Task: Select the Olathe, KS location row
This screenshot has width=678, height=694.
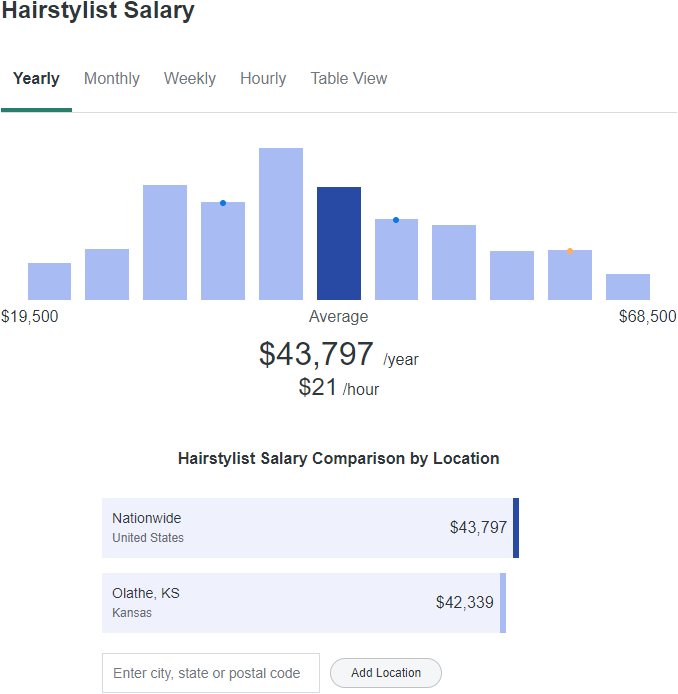Action: tap(302, 603)
